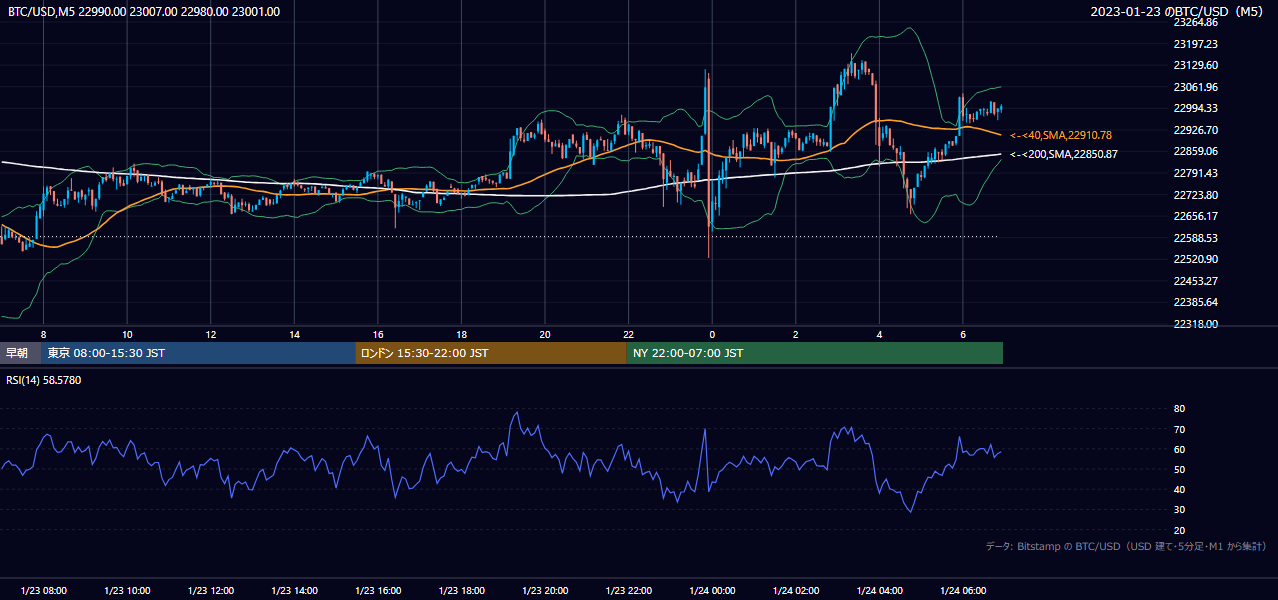Click price axis value 23197.23

tap(1195, 44)
